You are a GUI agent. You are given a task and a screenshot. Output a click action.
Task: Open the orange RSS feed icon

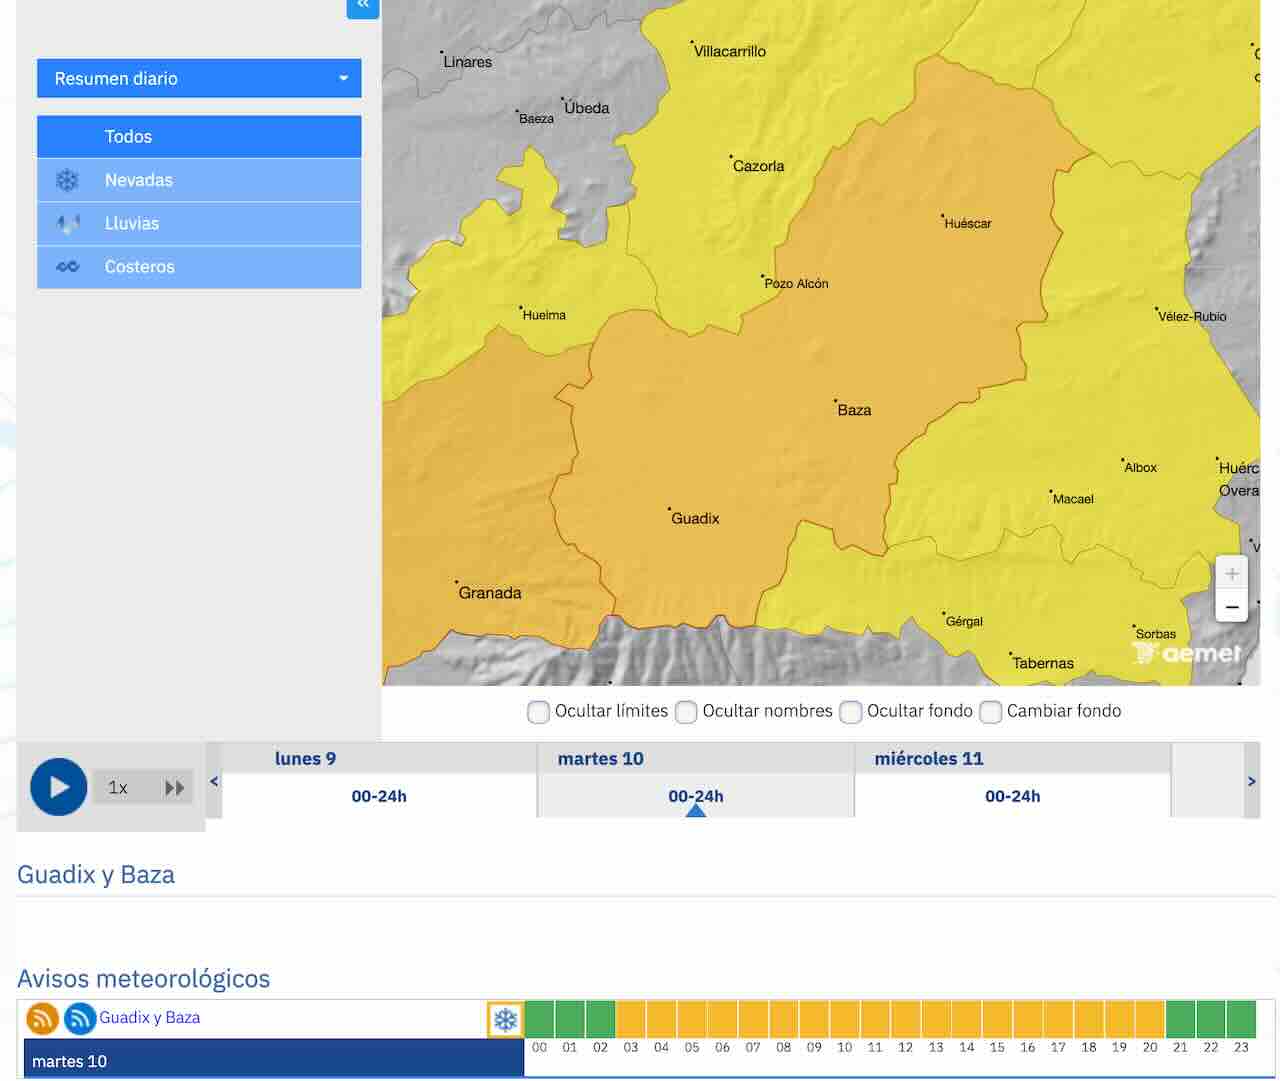(x=42, y=1018)
